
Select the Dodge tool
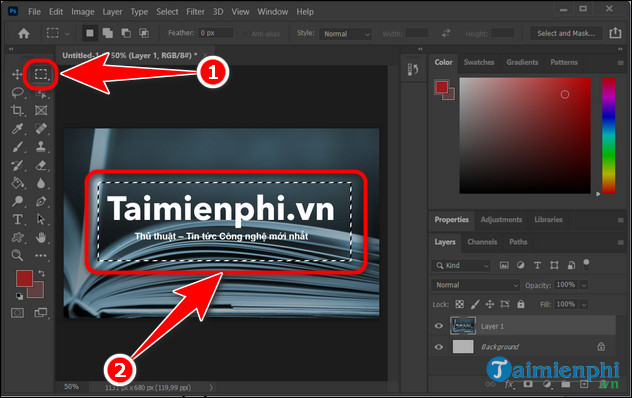pyautogui.click(x=17, y=201)
